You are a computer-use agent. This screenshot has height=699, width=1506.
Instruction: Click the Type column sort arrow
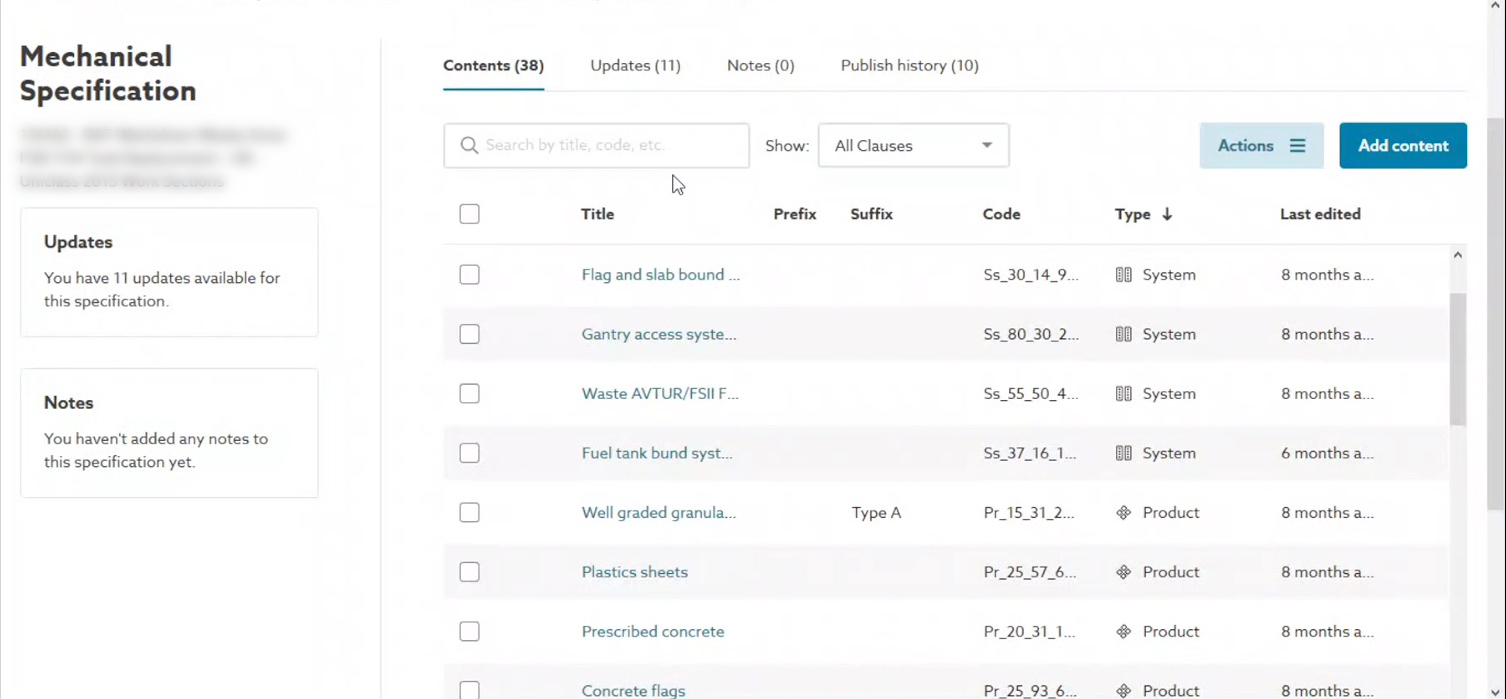click(1167, 214)
